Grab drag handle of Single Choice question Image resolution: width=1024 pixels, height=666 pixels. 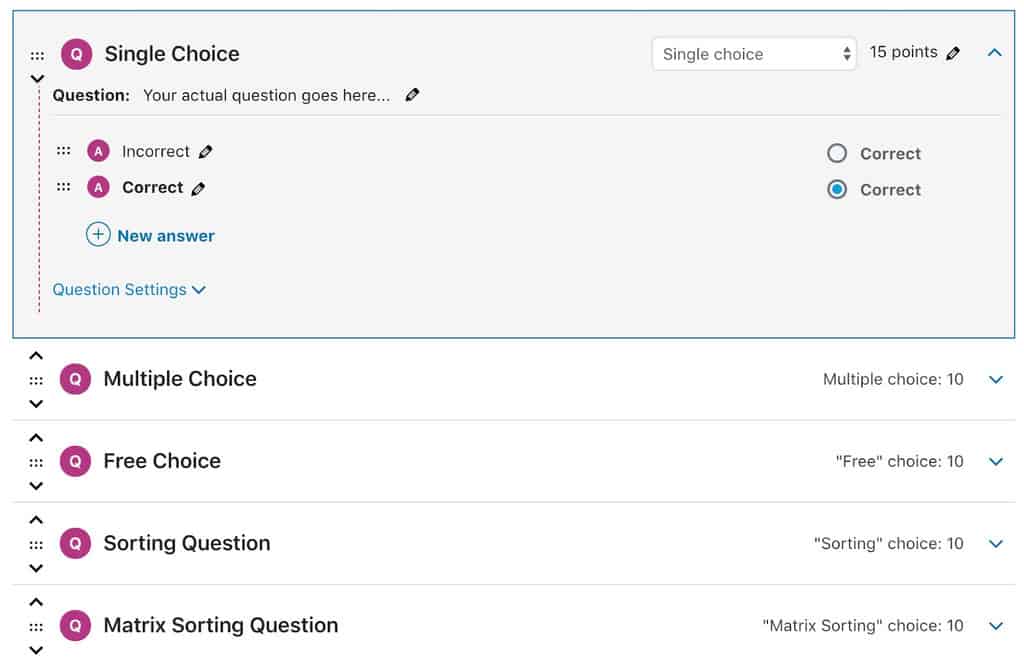(x=37, y=56)
